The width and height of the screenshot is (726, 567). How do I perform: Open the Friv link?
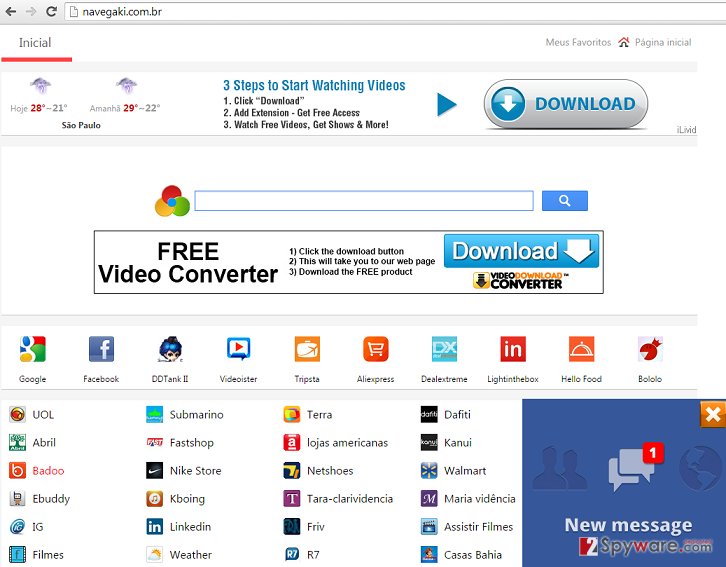[315, 527]
